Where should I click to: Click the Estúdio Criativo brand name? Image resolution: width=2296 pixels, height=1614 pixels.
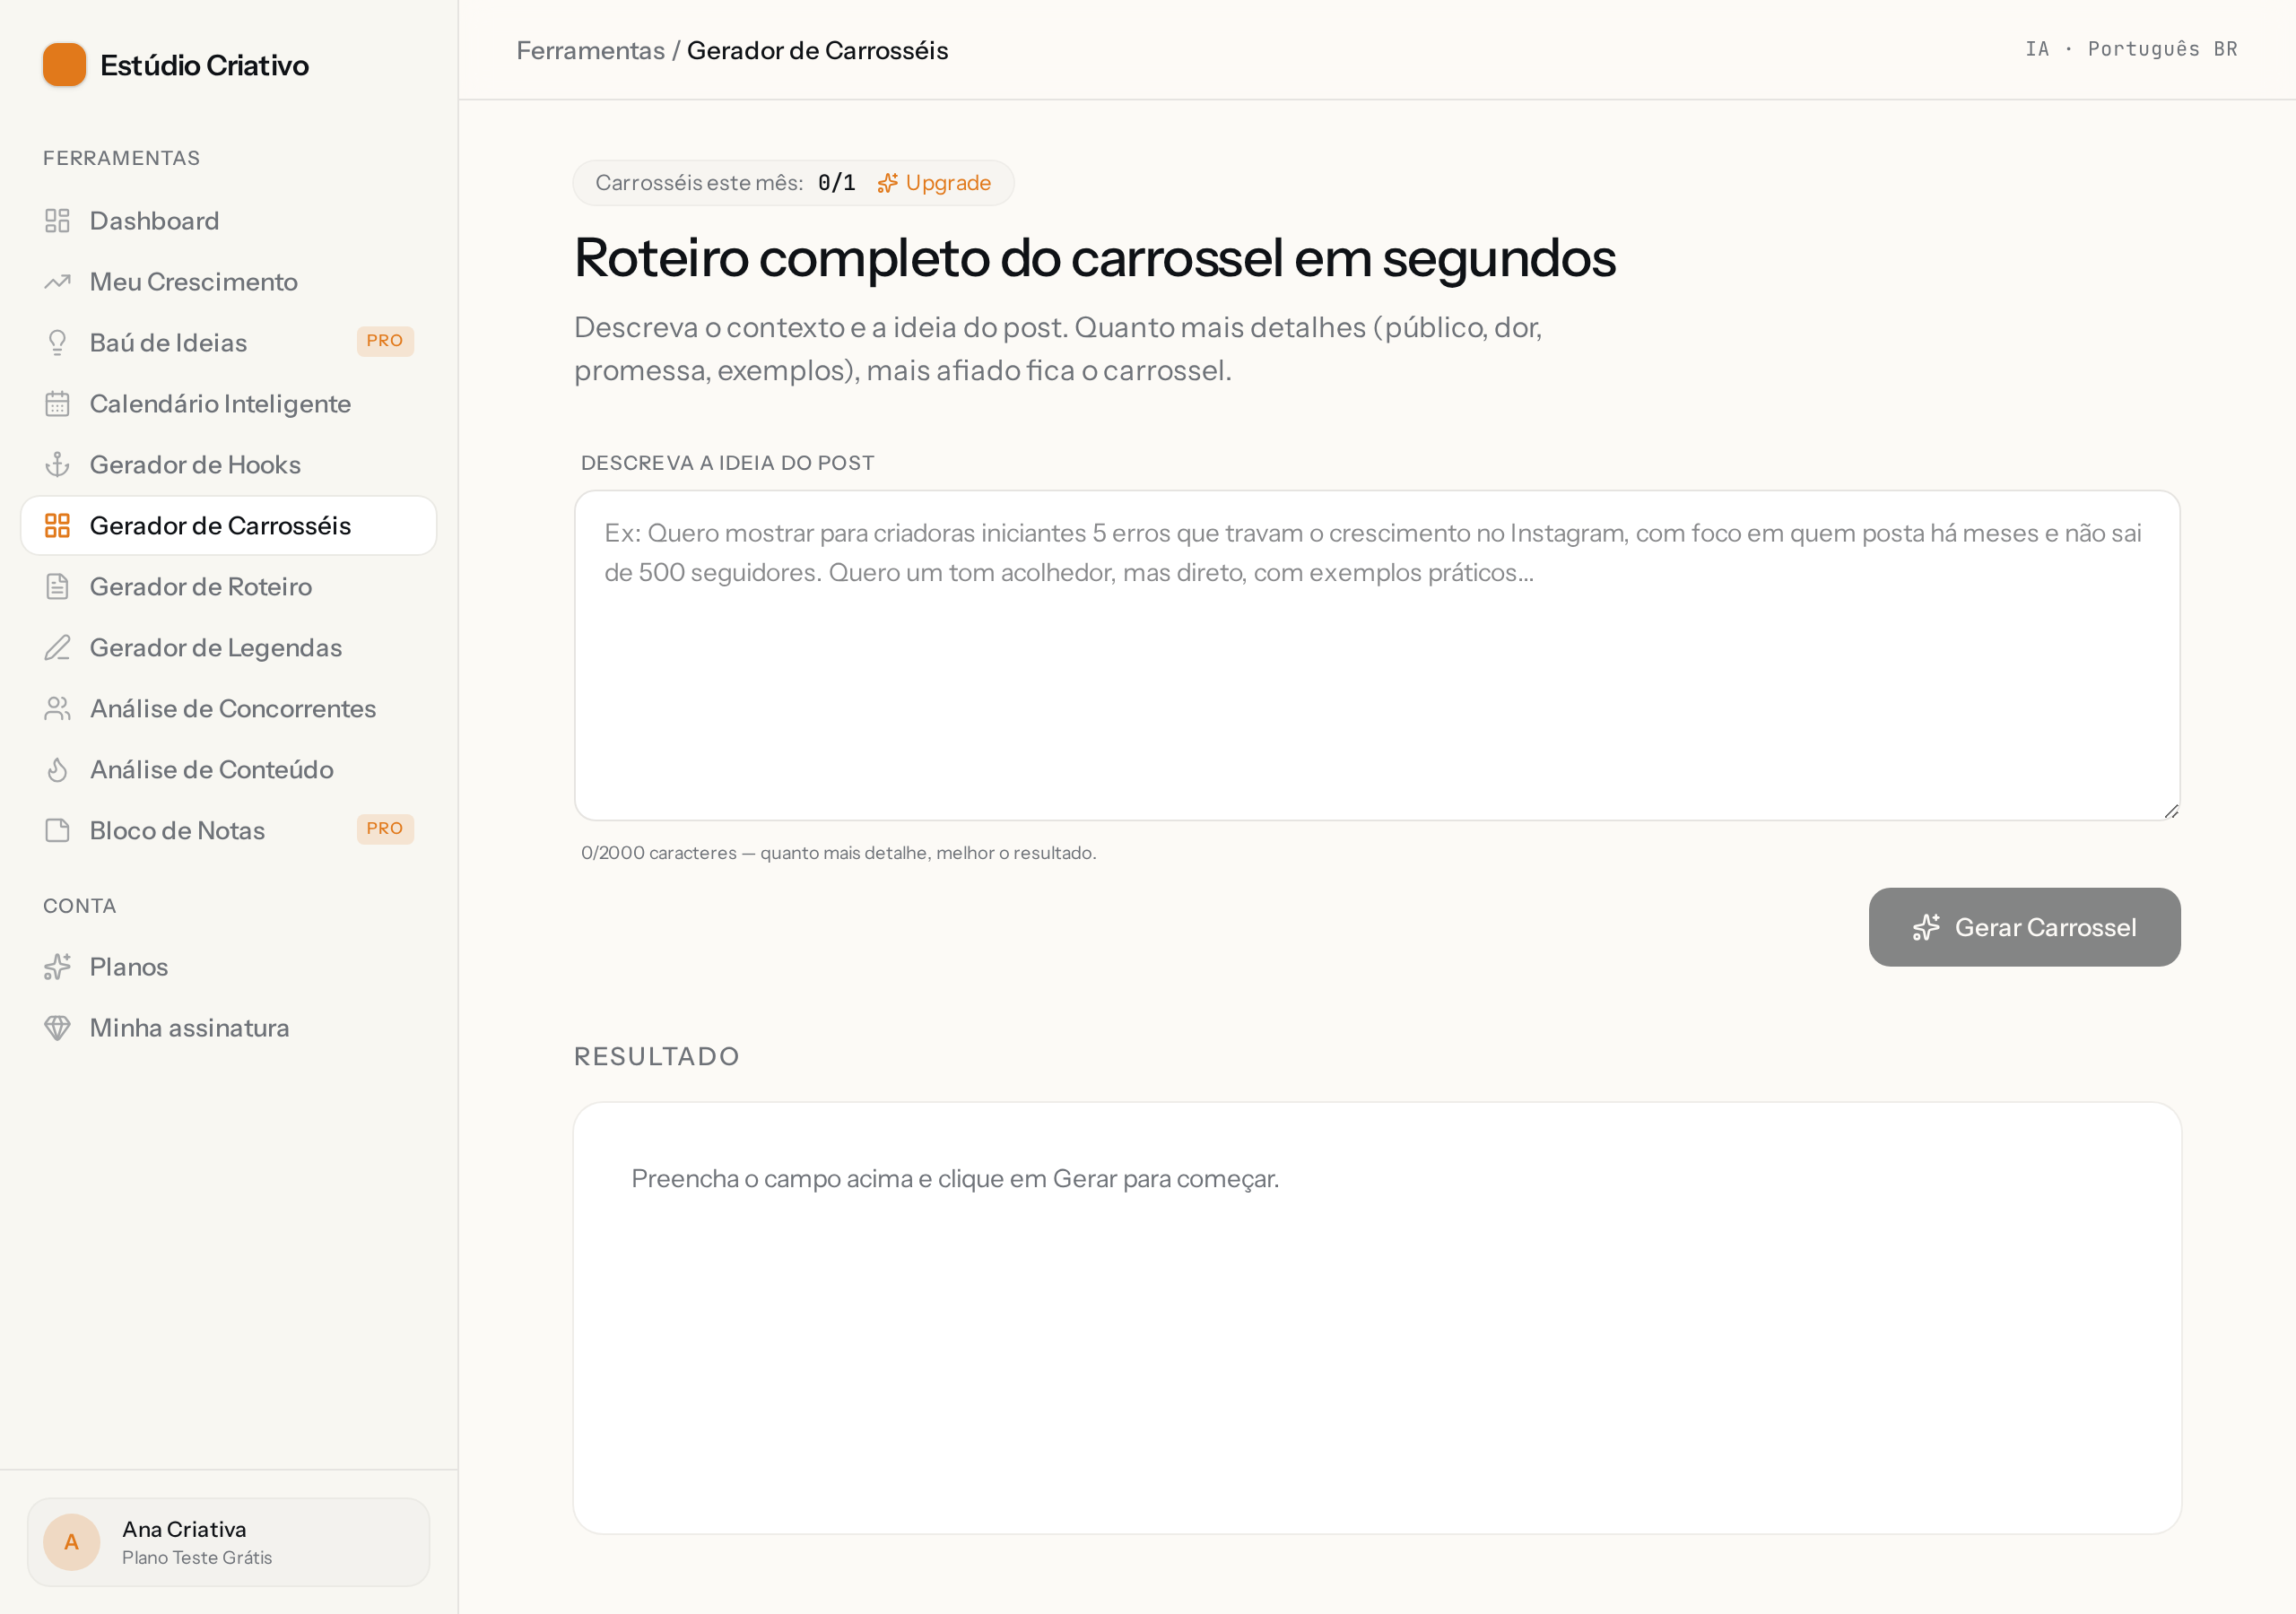[x=204, y=65]
